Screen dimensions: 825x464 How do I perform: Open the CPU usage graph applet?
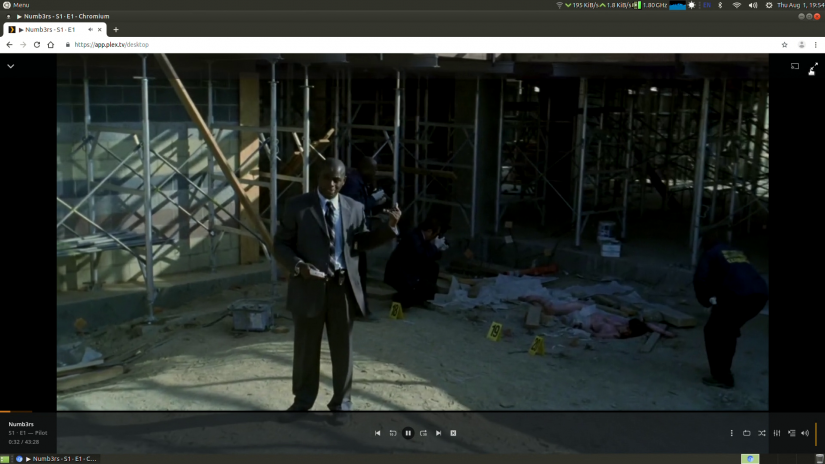coord(677,5)
